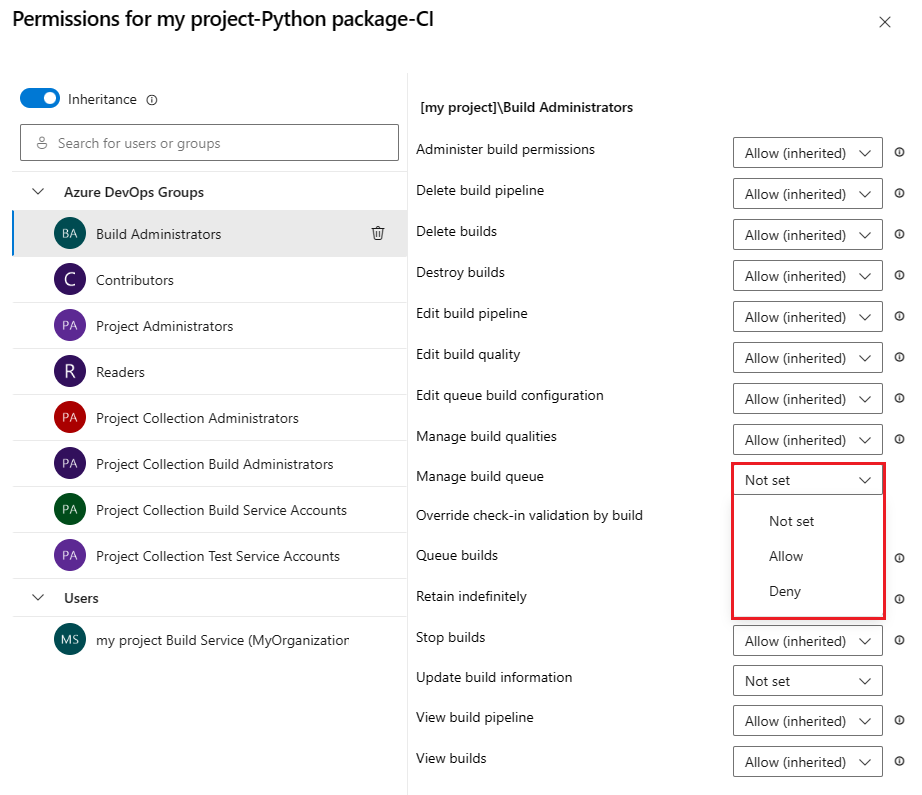922x795 pixels.
Task: Open the Edit build quality dropdown
Action: coord(807,358)
